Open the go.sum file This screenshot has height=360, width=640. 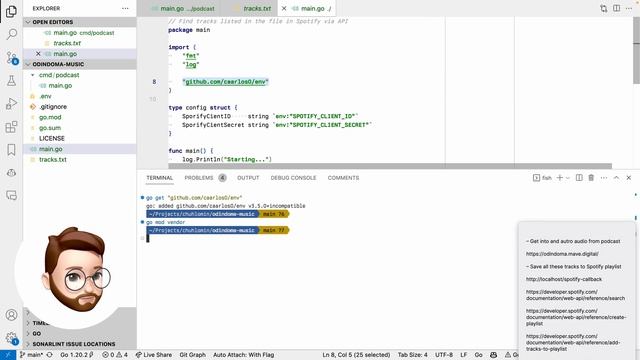[80, 128]
